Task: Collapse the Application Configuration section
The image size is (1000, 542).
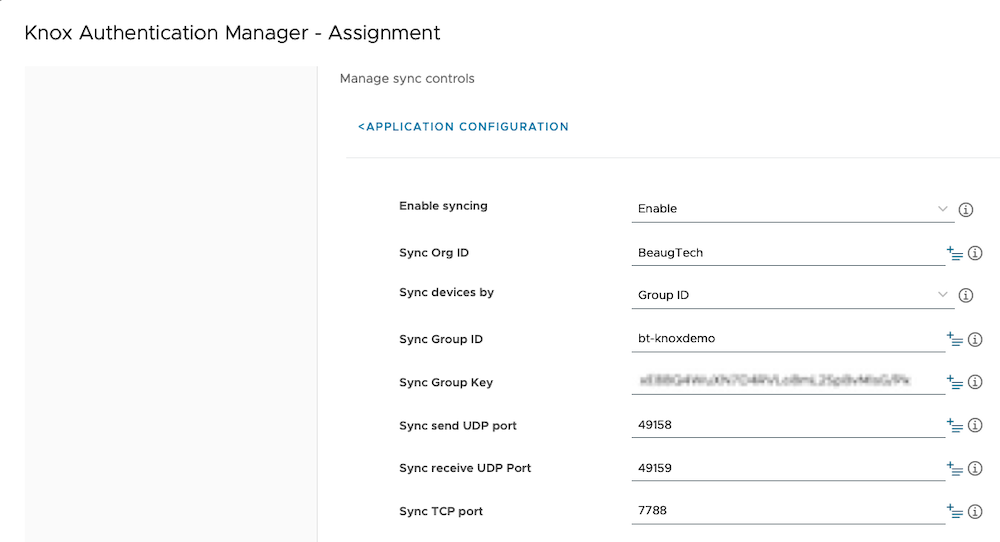Action: point(463,127)
